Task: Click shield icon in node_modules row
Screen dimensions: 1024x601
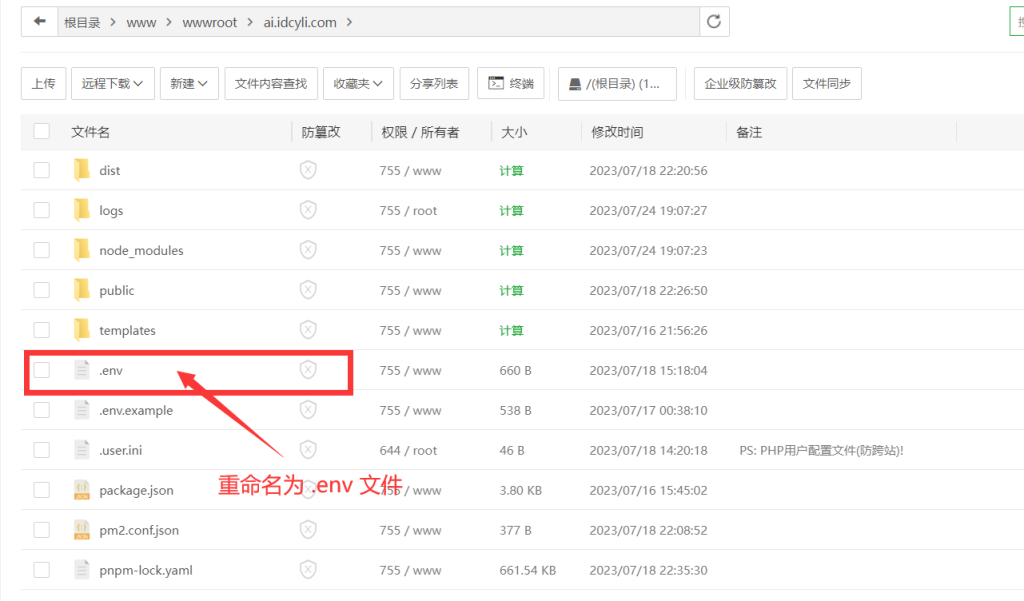Action: pyautogui.click(x=308, y=250)
